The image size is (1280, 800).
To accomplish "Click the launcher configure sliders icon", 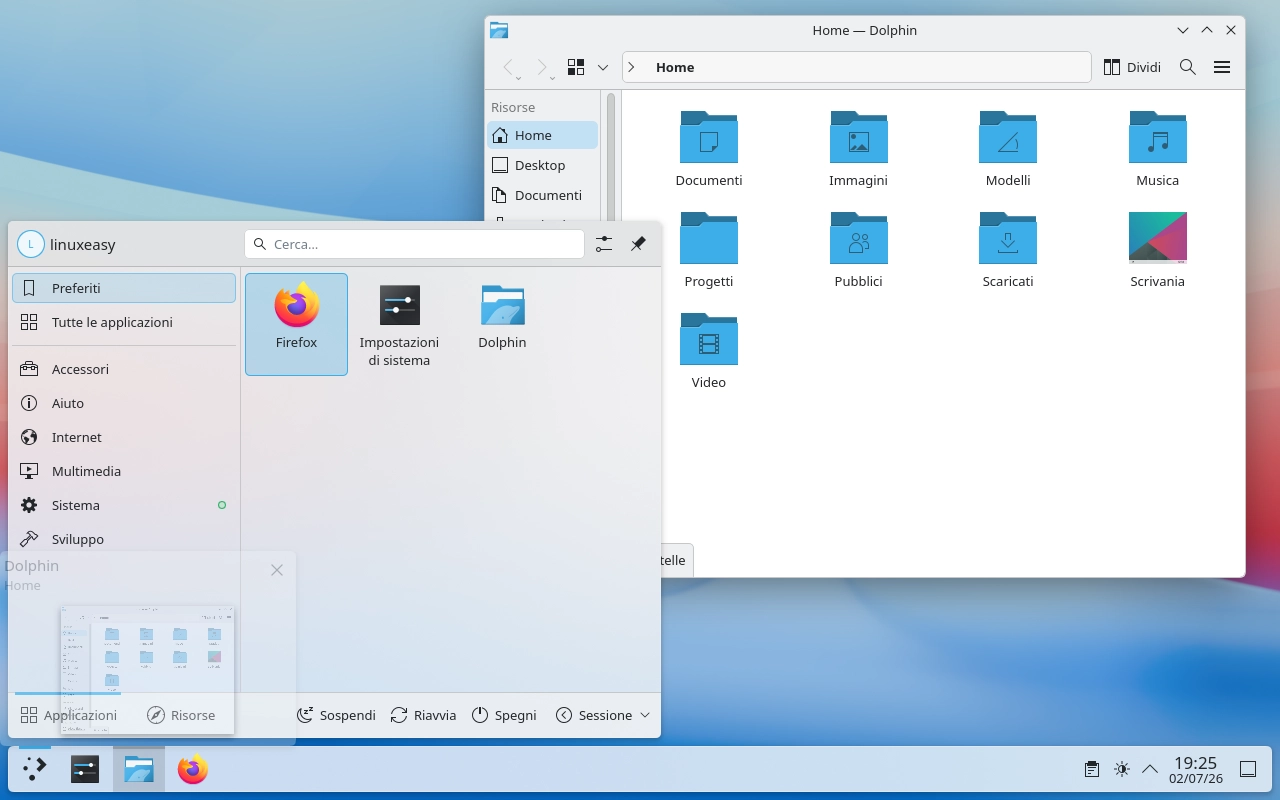I will pyautogui.click(x=604, y=244).
